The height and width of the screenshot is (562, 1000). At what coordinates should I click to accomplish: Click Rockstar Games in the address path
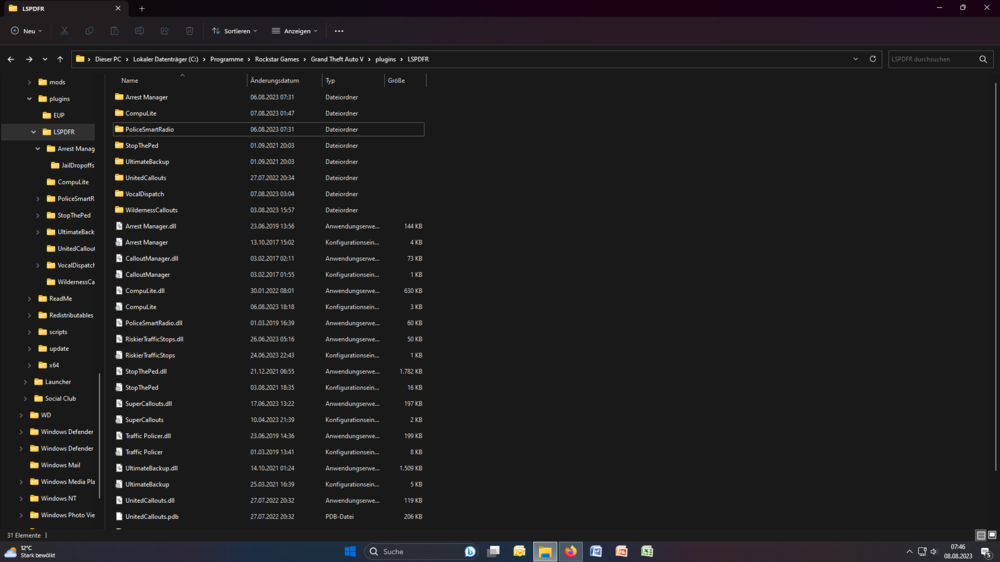[277, 59]
